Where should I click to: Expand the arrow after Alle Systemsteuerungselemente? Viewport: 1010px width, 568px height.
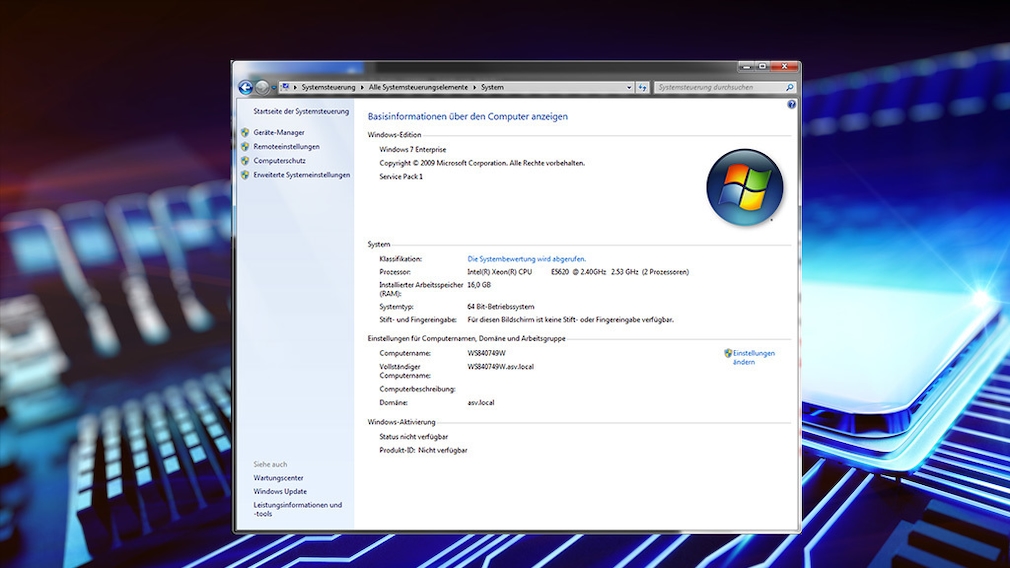point(475,88)
